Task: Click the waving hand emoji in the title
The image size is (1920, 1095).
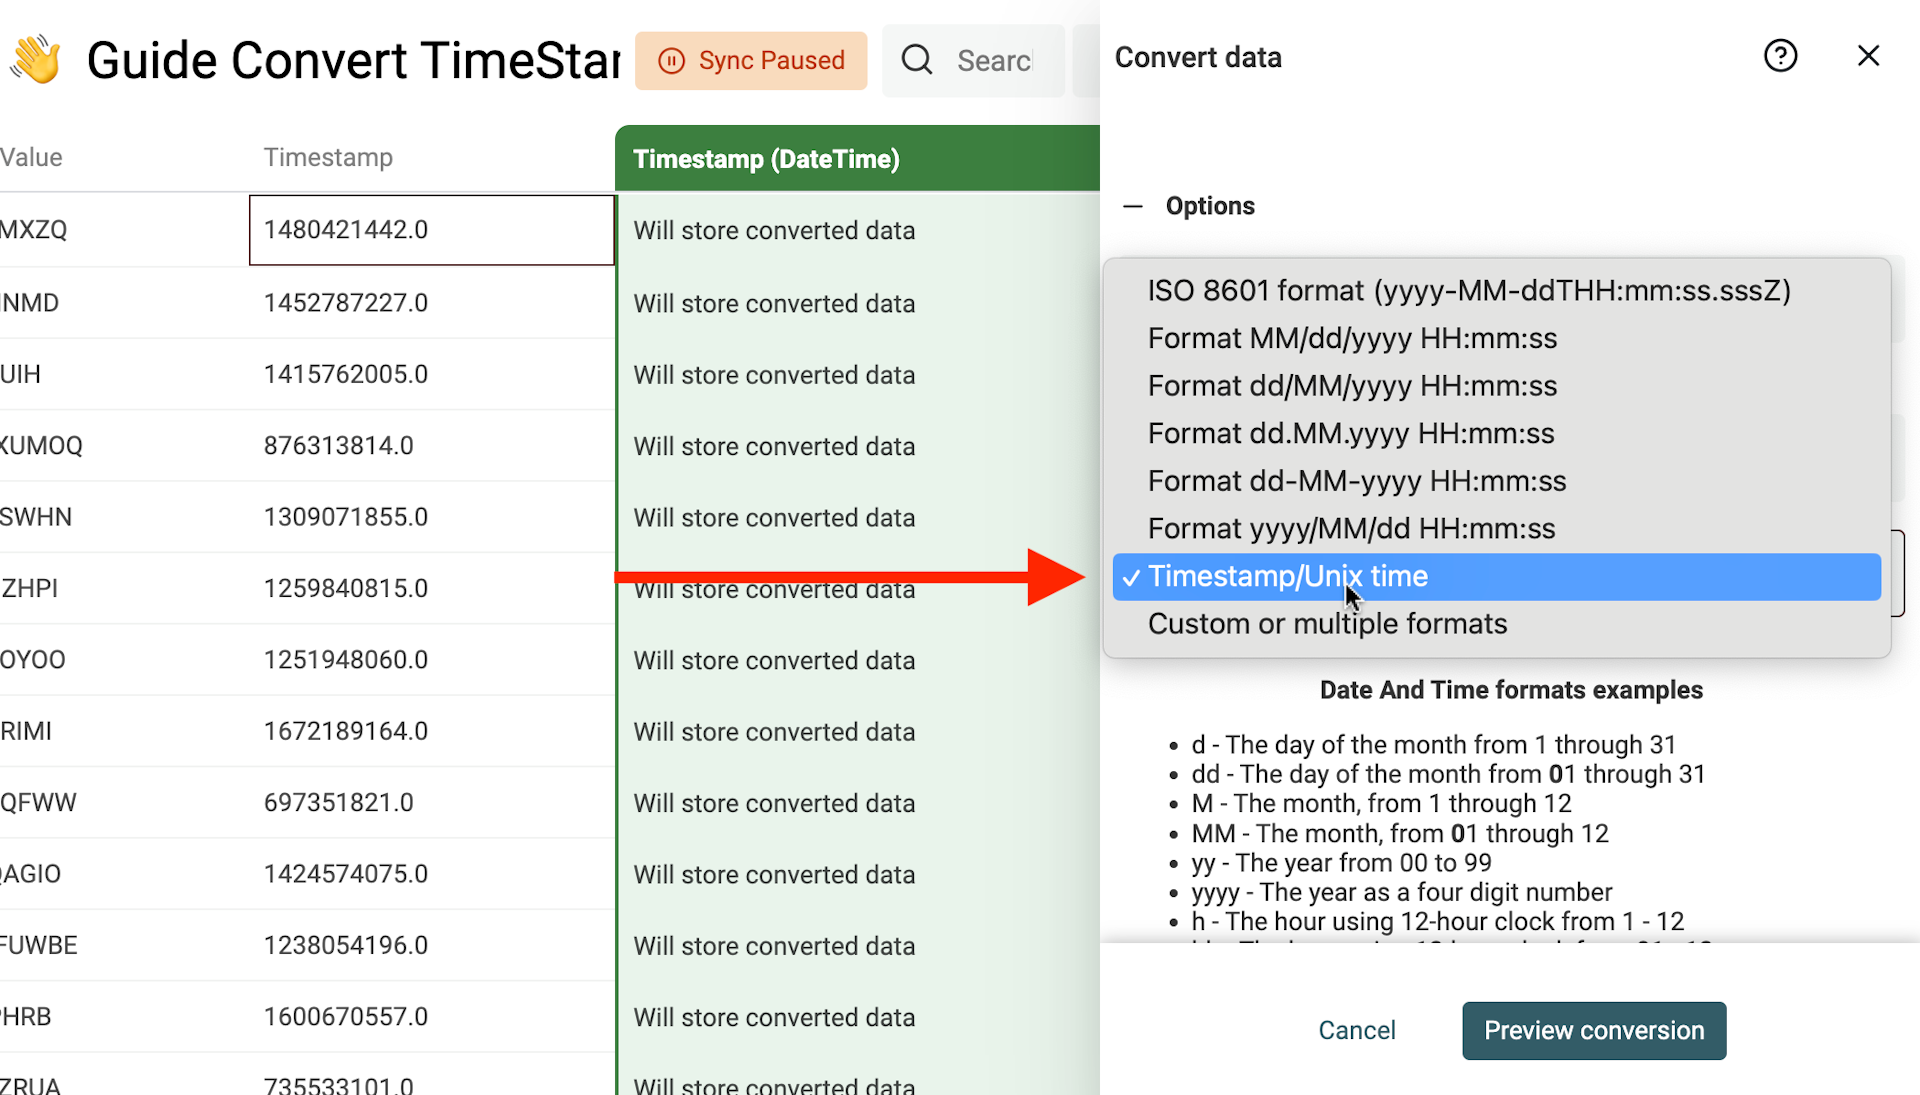Action: point(37,58)
